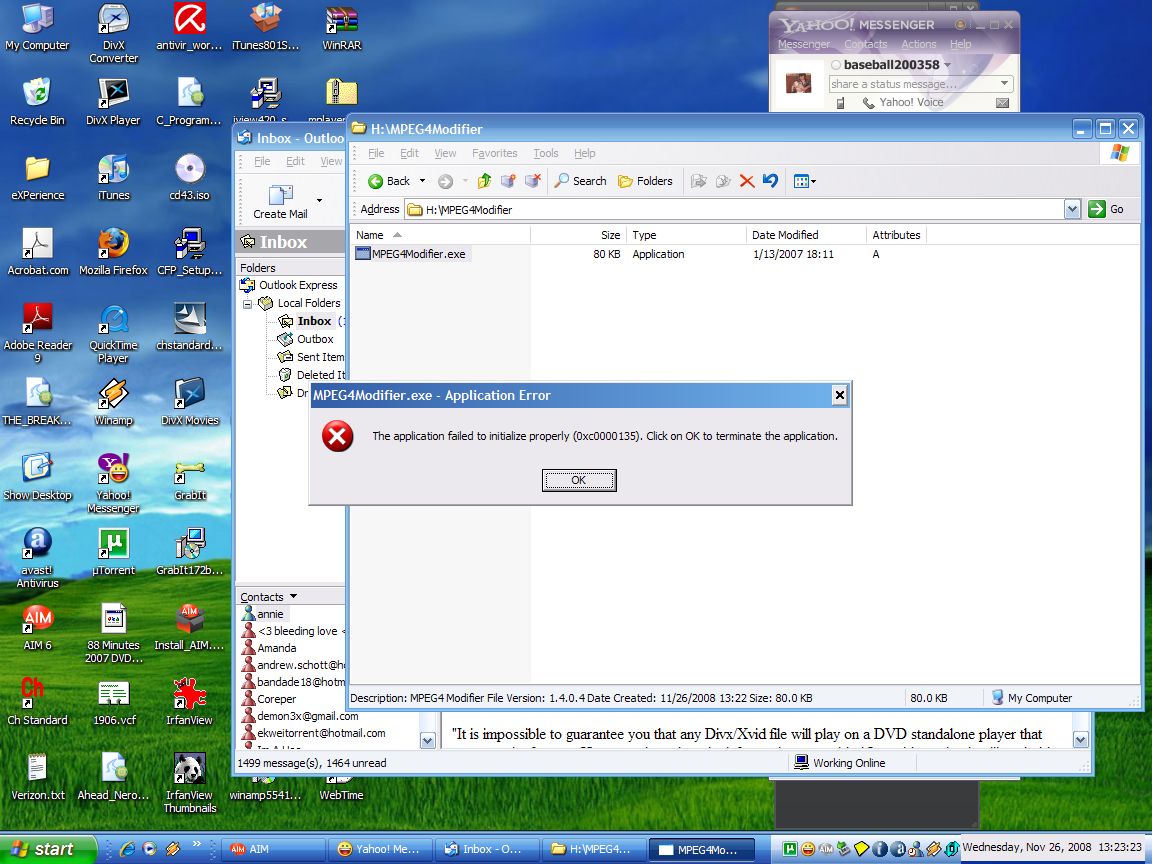This screenshot has height=864, width=1152.
Task: Click the DivX Player desktop icon
Action: point(113,102)
